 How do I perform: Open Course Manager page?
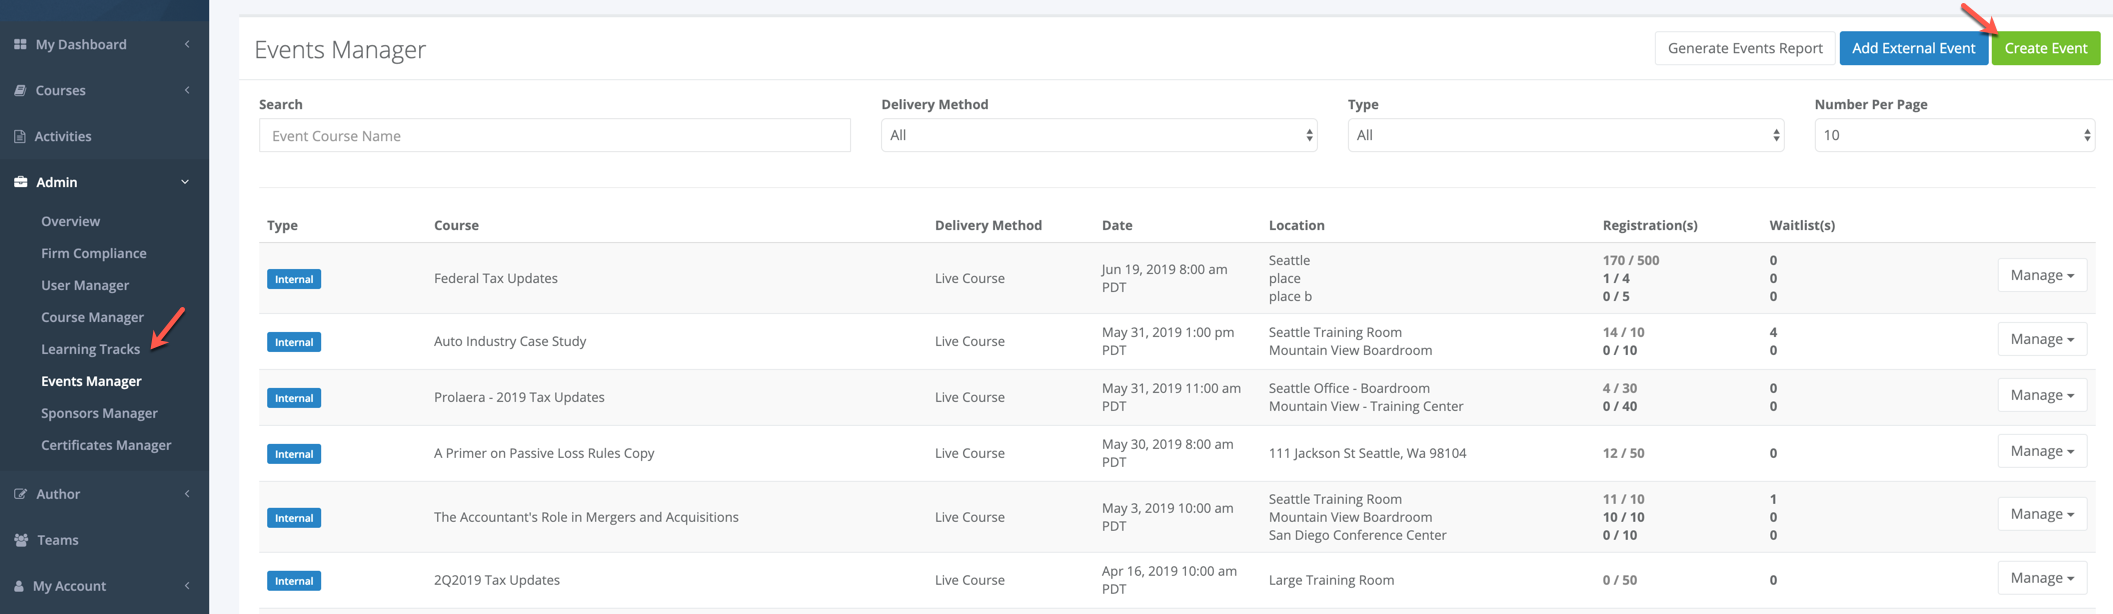click(x=93, y=317)
